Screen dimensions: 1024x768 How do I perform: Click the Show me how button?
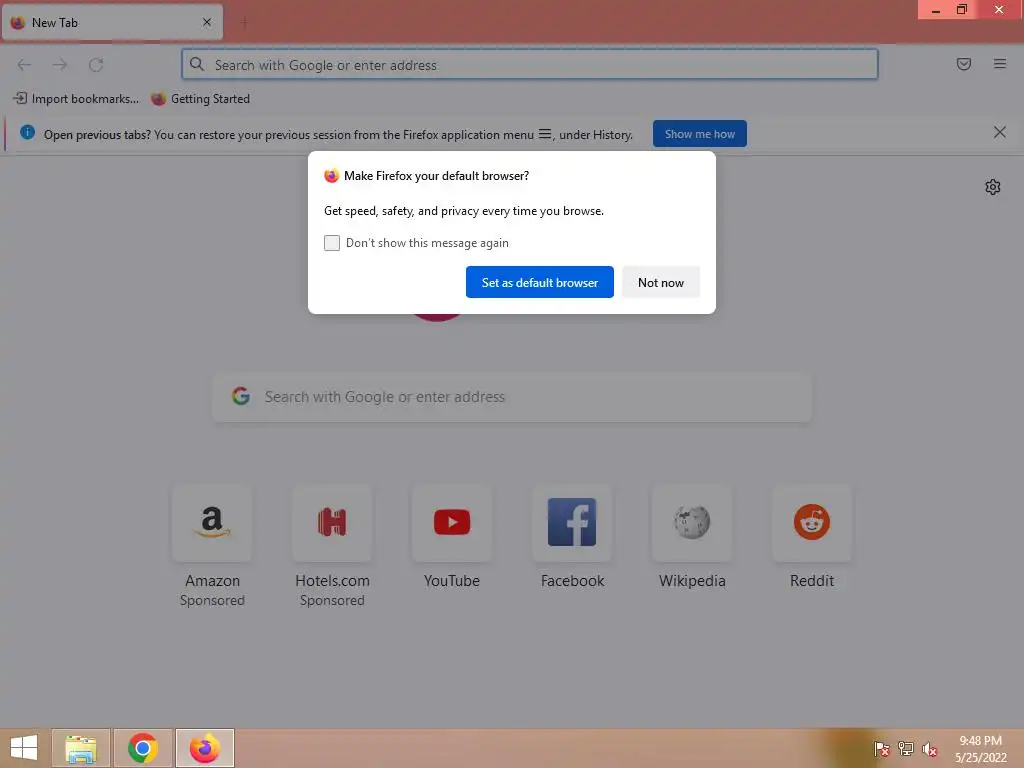699,134
